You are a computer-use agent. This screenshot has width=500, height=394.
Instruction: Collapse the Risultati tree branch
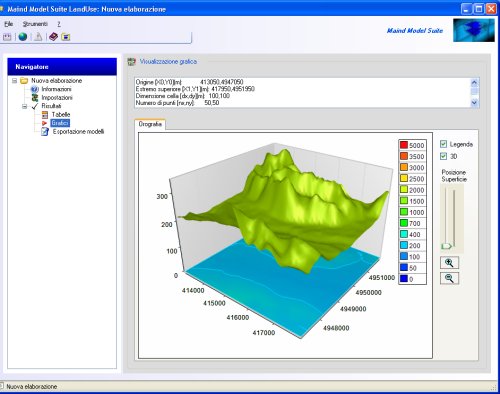click(x=25, y=107)
